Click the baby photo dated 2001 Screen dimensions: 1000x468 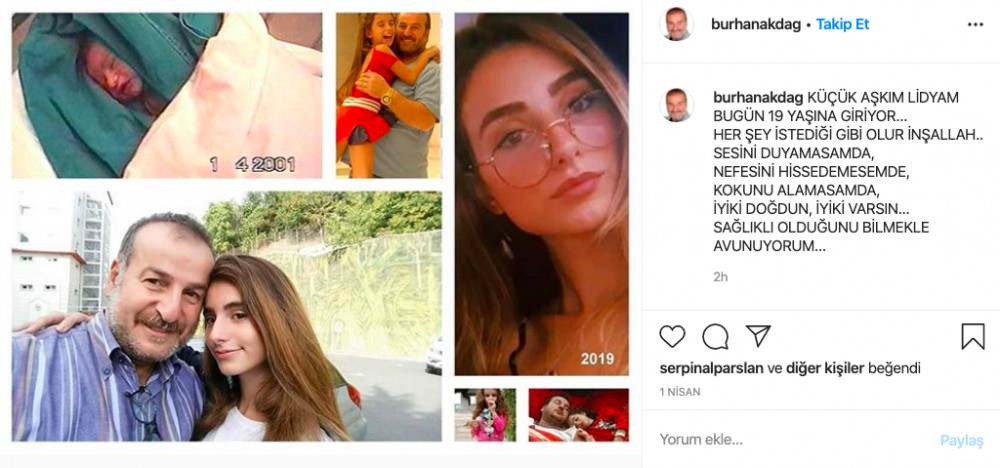167,96
